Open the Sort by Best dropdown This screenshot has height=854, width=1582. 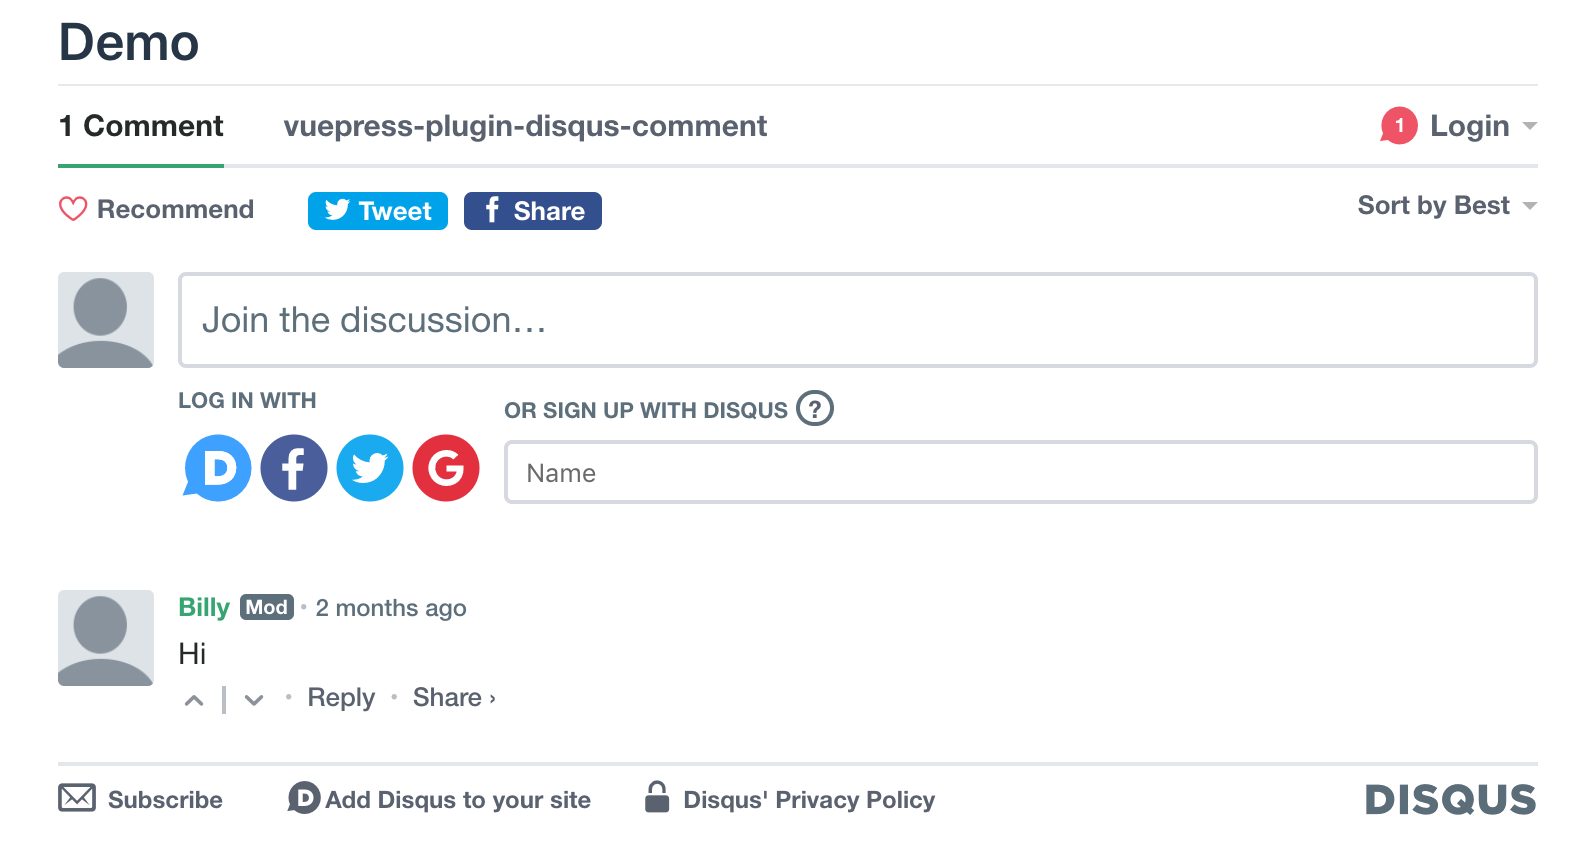coord(1446,206)
